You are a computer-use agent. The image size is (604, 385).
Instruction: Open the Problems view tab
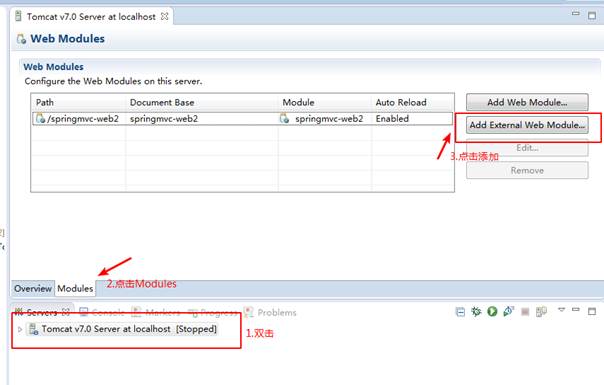point(270,312)
